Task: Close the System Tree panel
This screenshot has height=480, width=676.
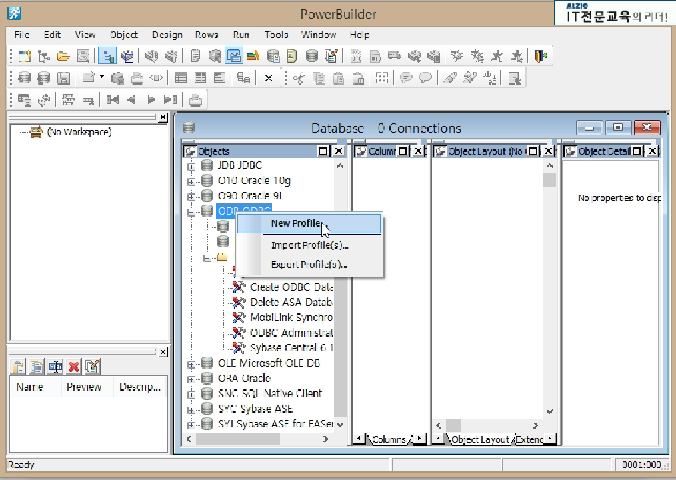Action: point(163,117)
